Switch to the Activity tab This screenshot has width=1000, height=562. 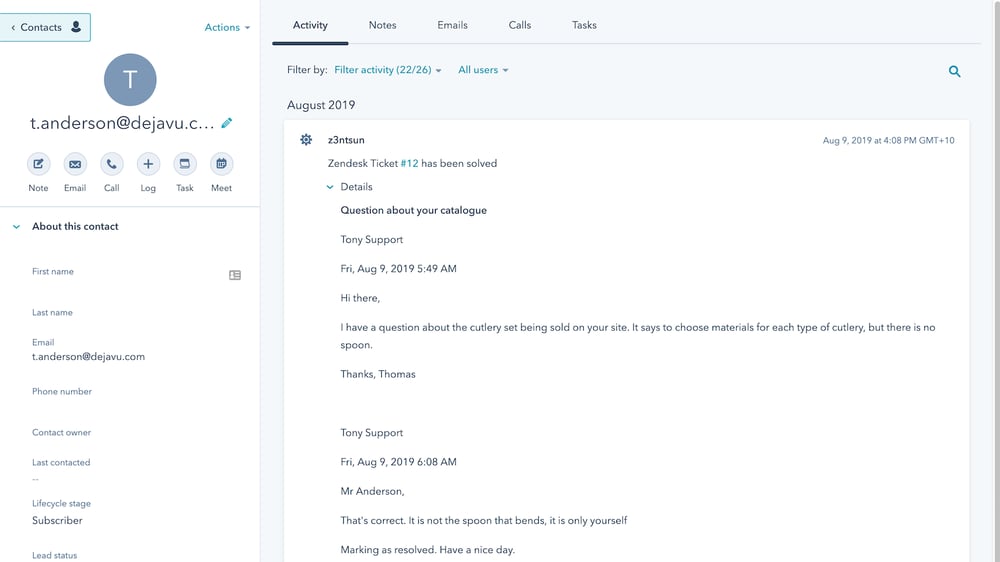[310, 26]
